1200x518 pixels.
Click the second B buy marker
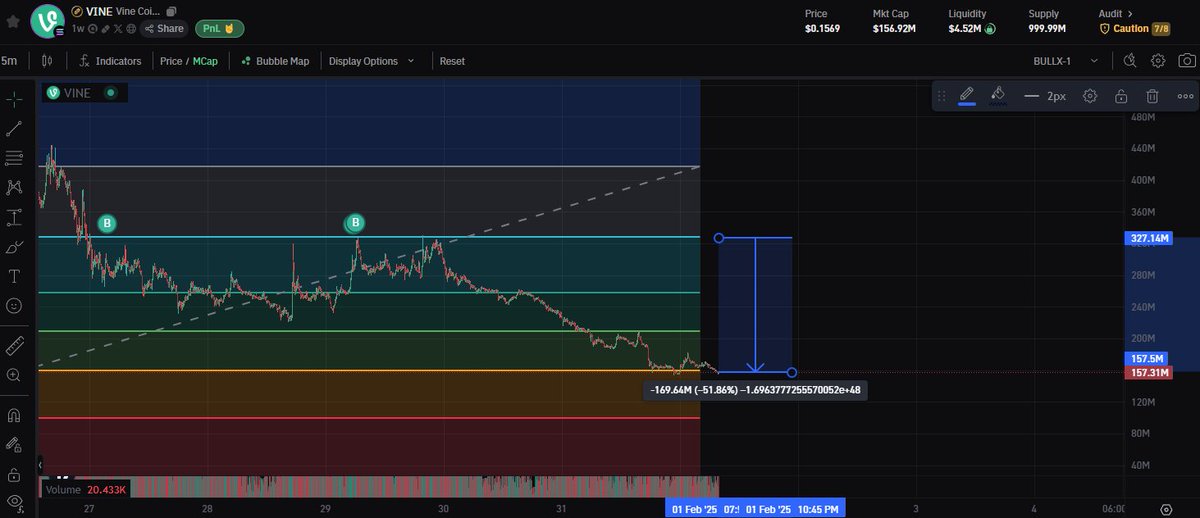355,222
